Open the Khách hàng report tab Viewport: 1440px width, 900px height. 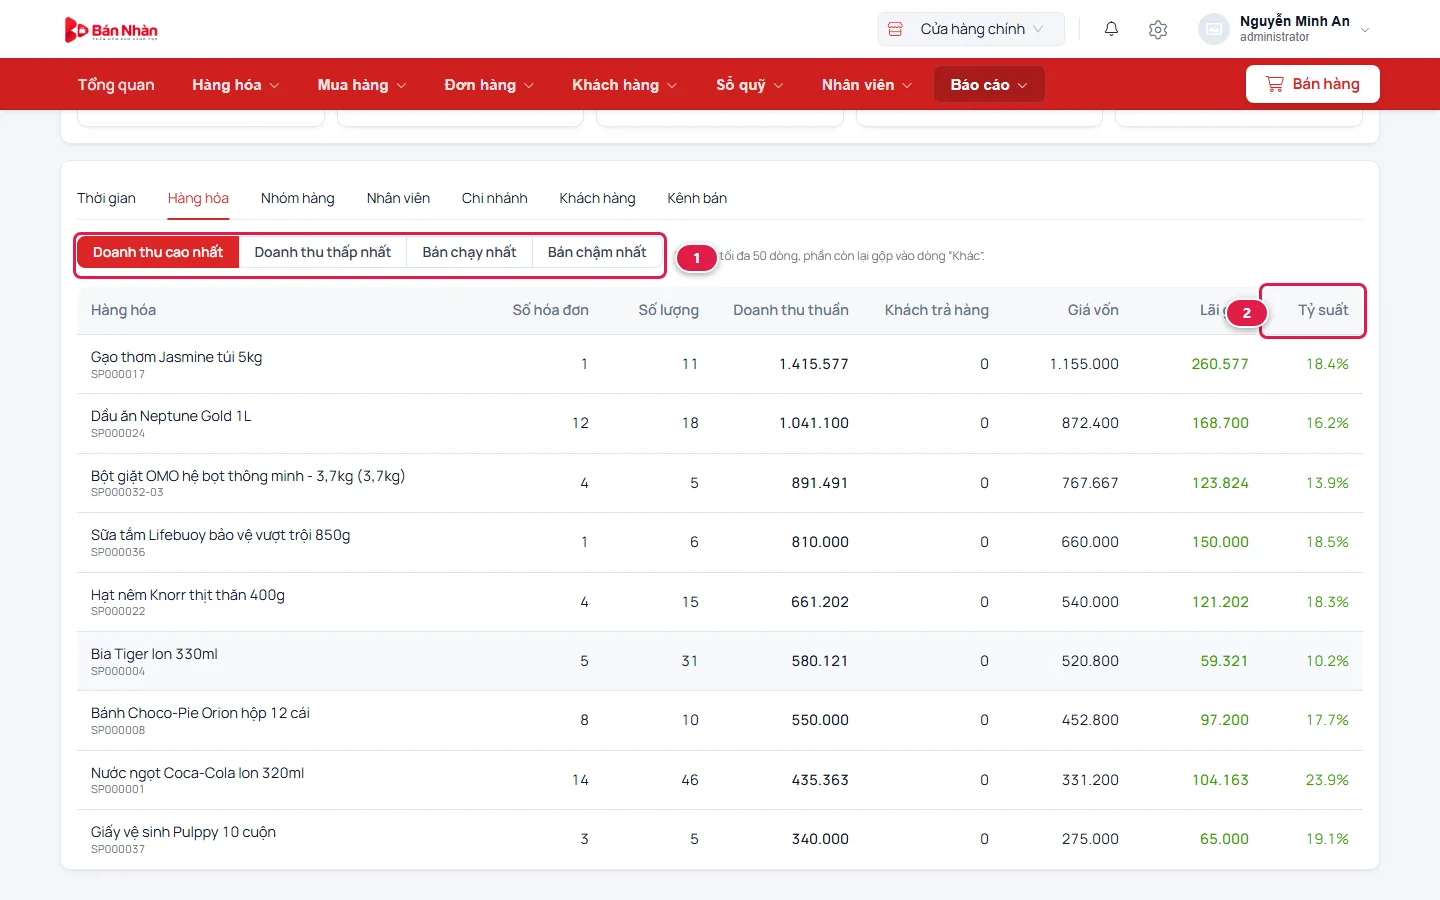click(597, 198)
